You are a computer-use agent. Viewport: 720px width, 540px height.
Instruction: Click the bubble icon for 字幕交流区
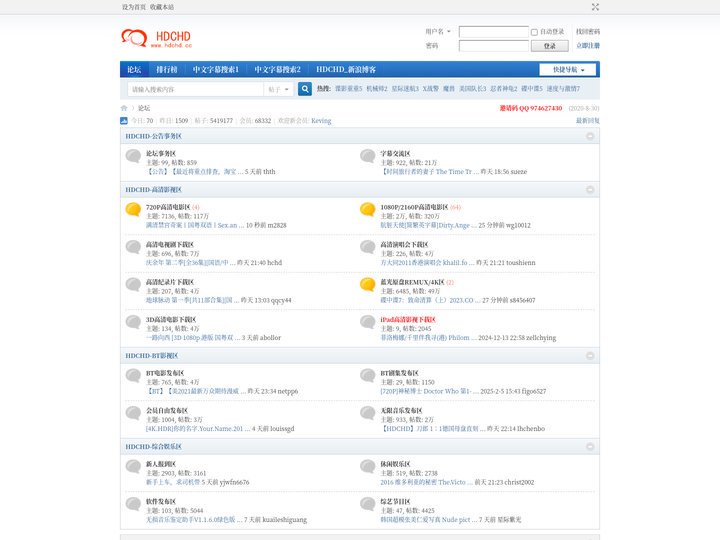pos(367,156)
